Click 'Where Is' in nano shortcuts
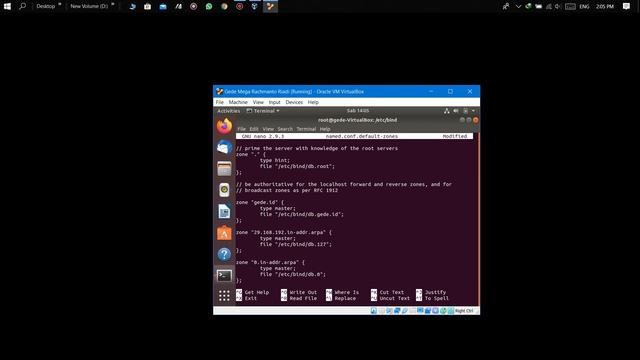640x360 pixels. (347, 292)
